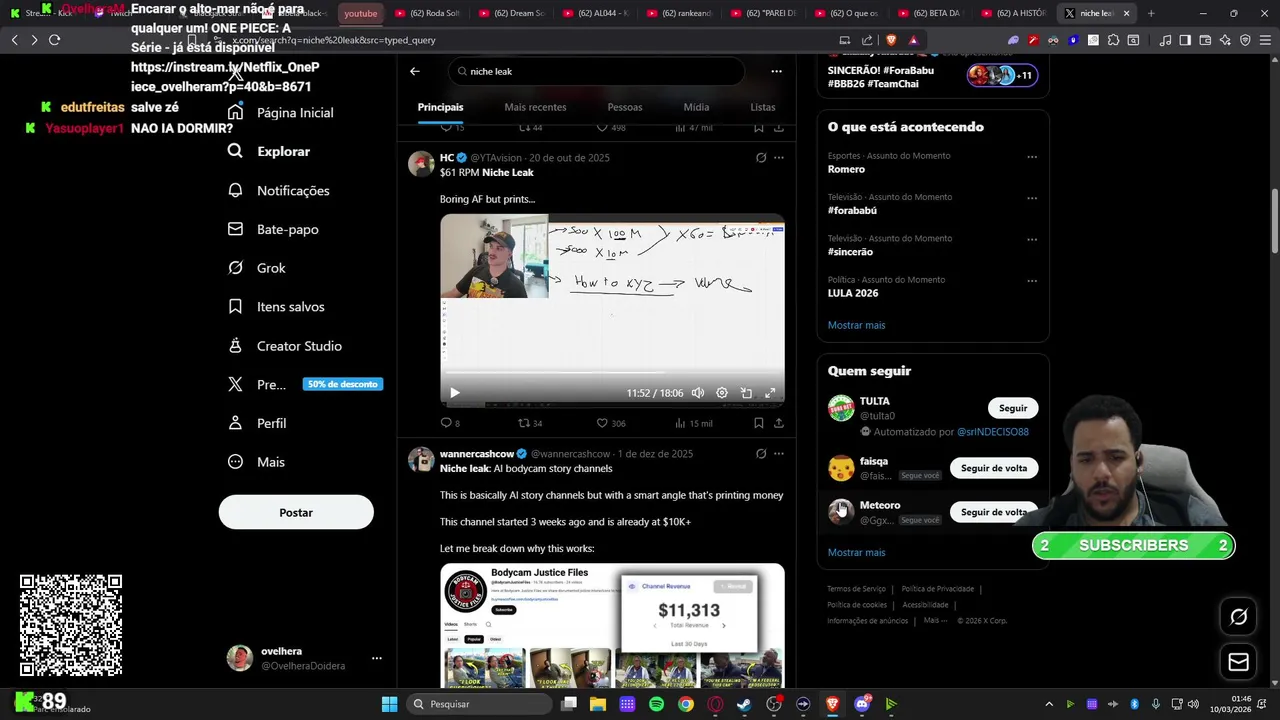Click Grok icon on wannercashcow post
1280x720 pixels.
pos(761,454)
